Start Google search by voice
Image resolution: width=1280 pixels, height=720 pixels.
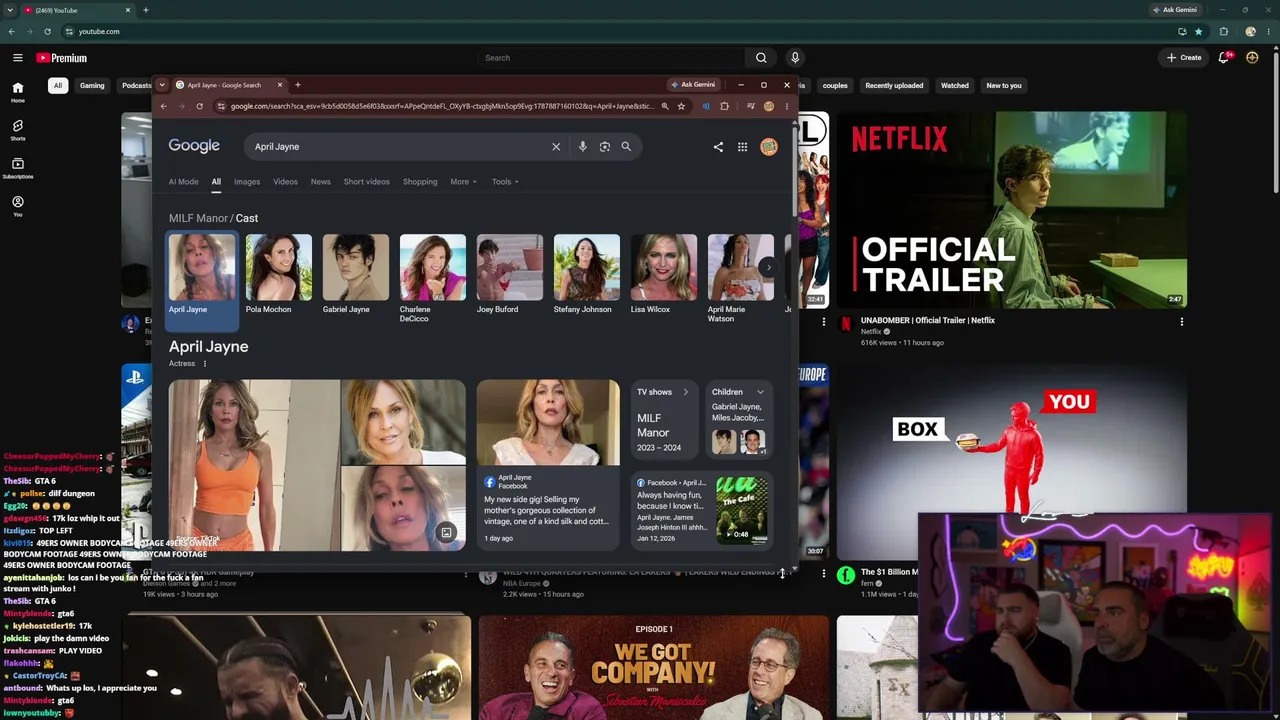point(582,147)
